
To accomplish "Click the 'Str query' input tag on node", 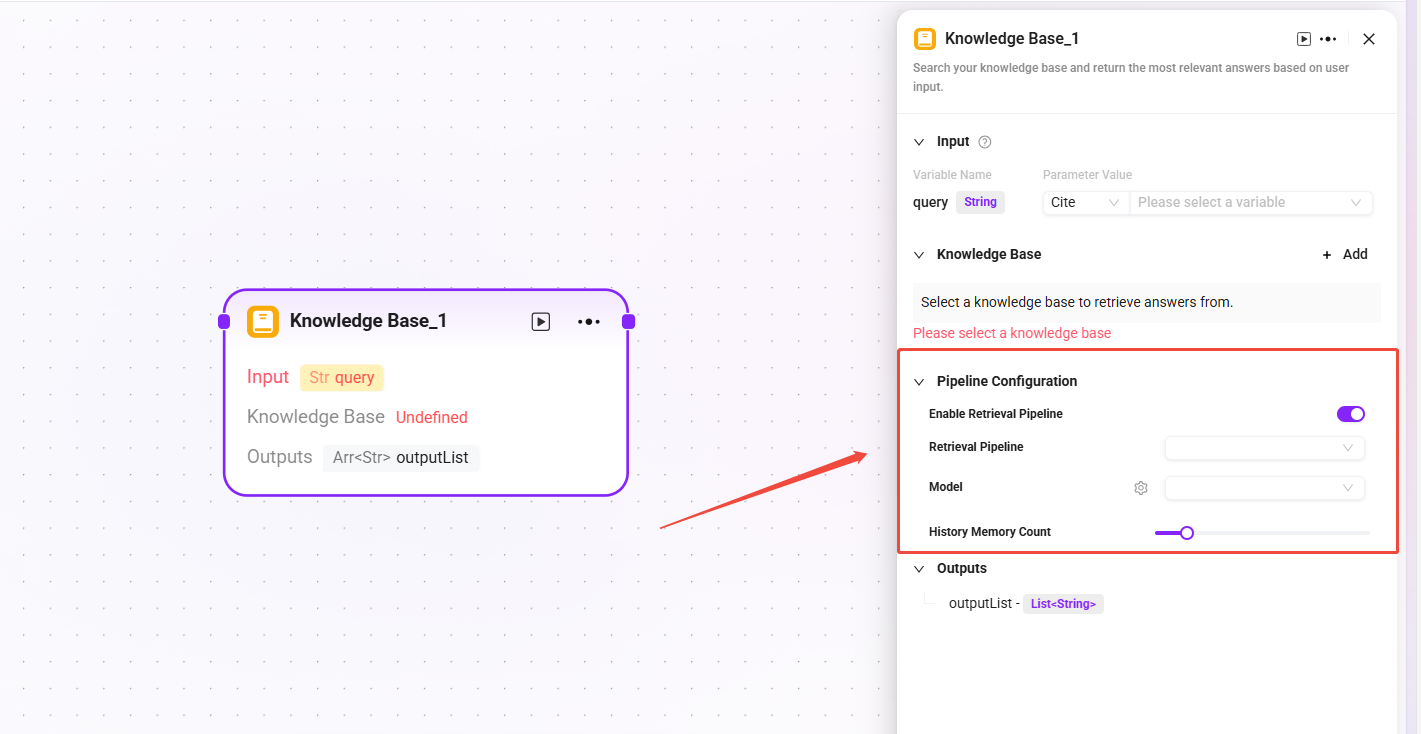I will point(341,378).
